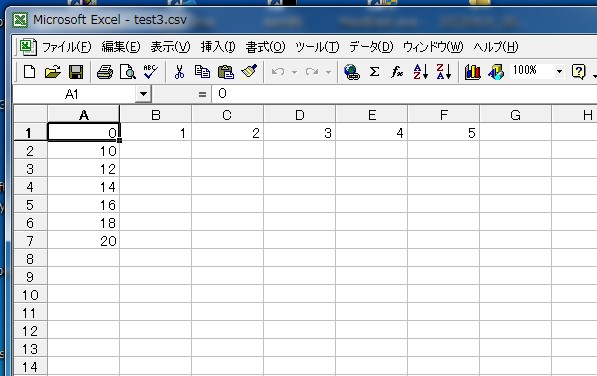The image size is (597, 376).
Task: Open the 編集(E) menu
Action: coord(121,47)
